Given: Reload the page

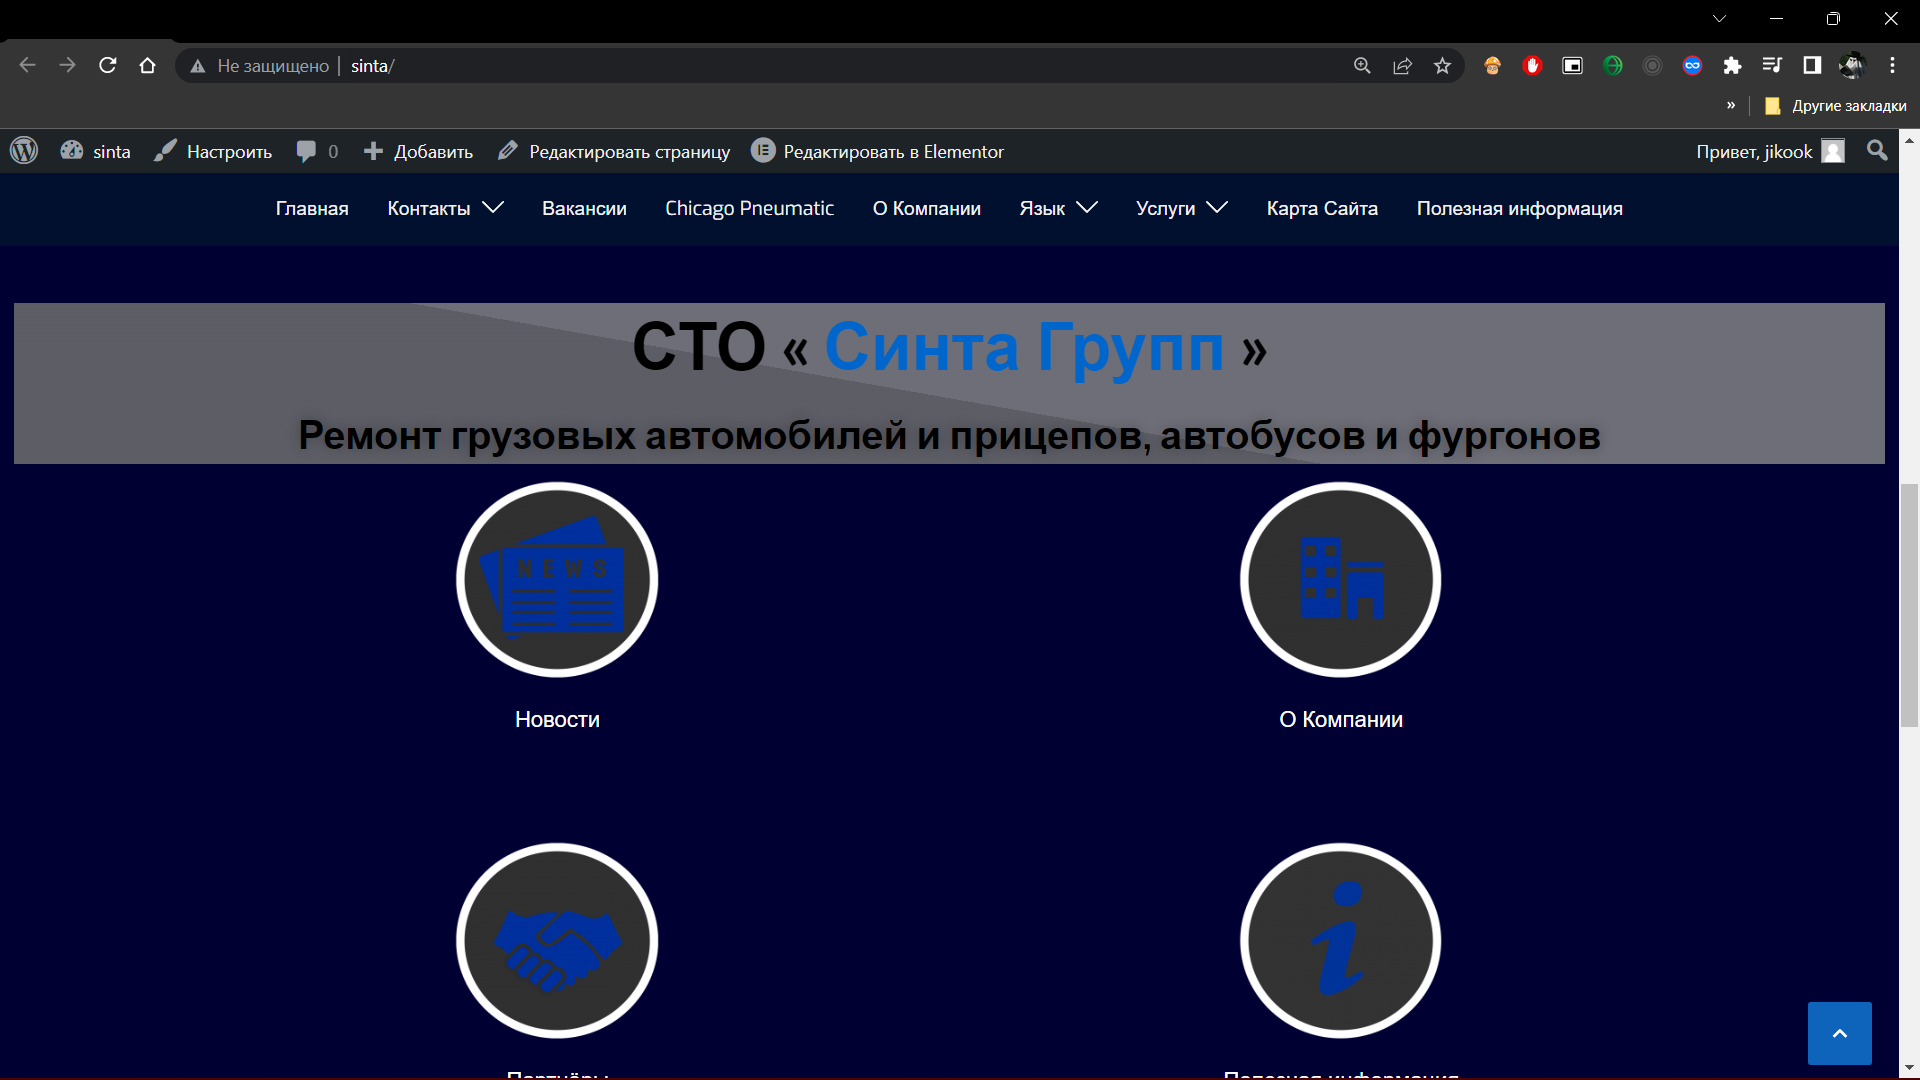Looking at the screenshot, I should click(x=108, y=66).
